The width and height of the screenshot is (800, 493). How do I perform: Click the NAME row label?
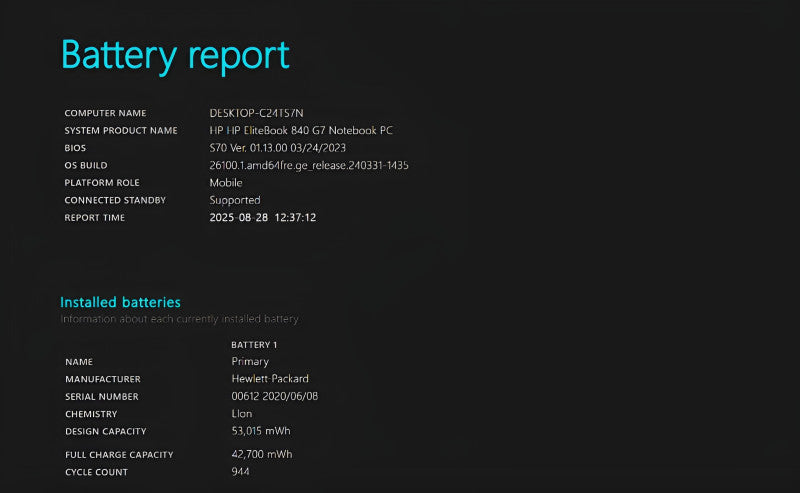[x=79, y=362]
